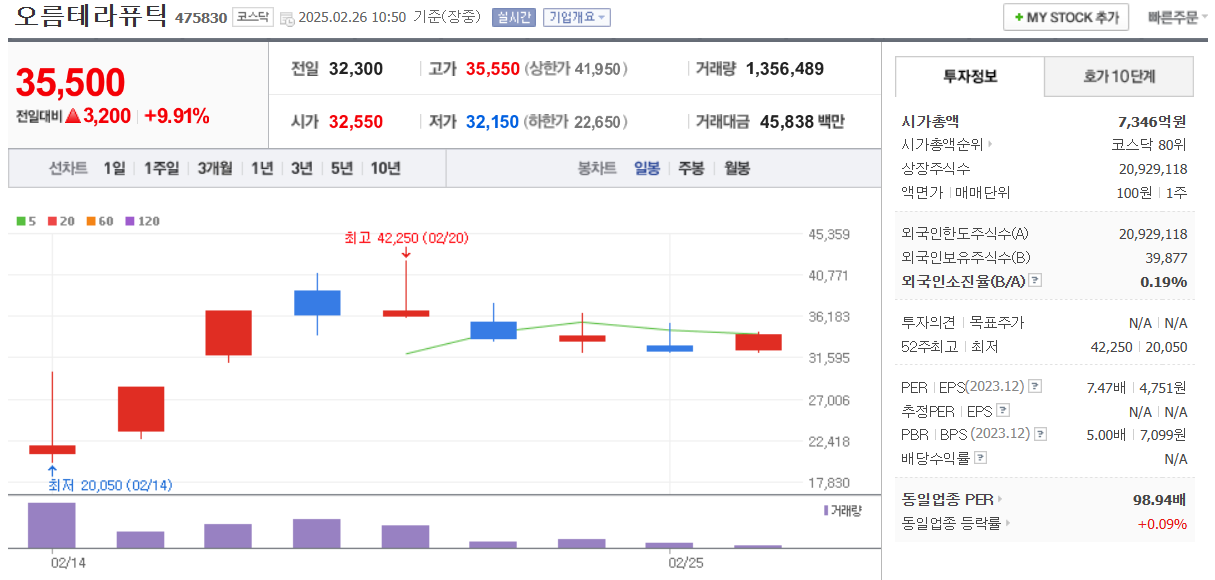Click the 실시간 badge
This screenshot has height=580, width=1215.
pyautogui.click(x=512, y=17)
